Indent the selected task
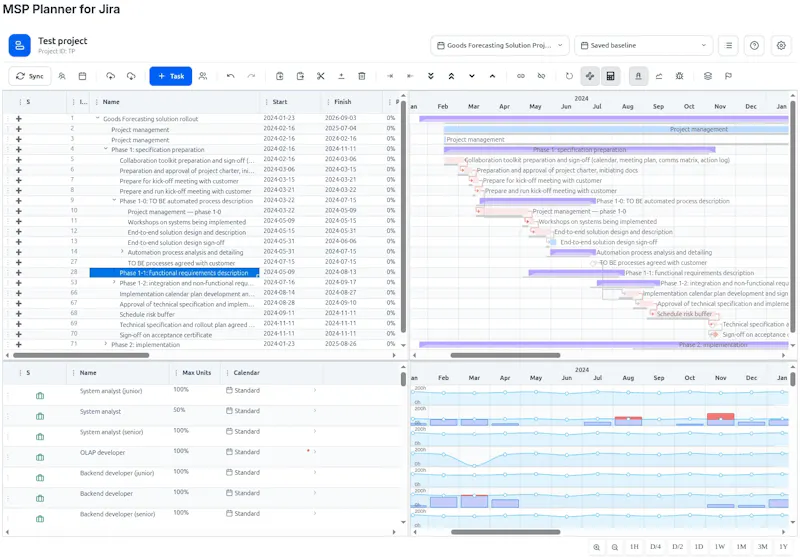The image size is (800, 558). 390,76
